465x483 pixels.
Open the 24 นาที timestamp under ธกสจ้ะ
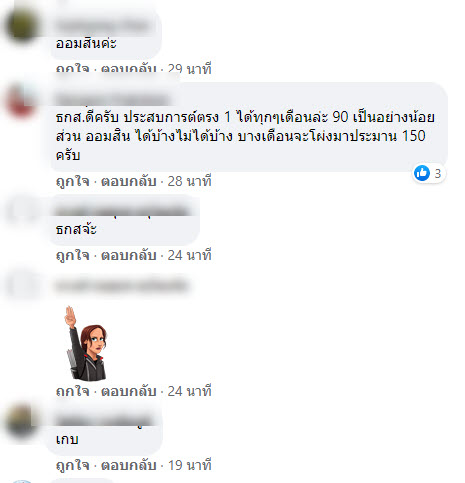pos(189,255)
